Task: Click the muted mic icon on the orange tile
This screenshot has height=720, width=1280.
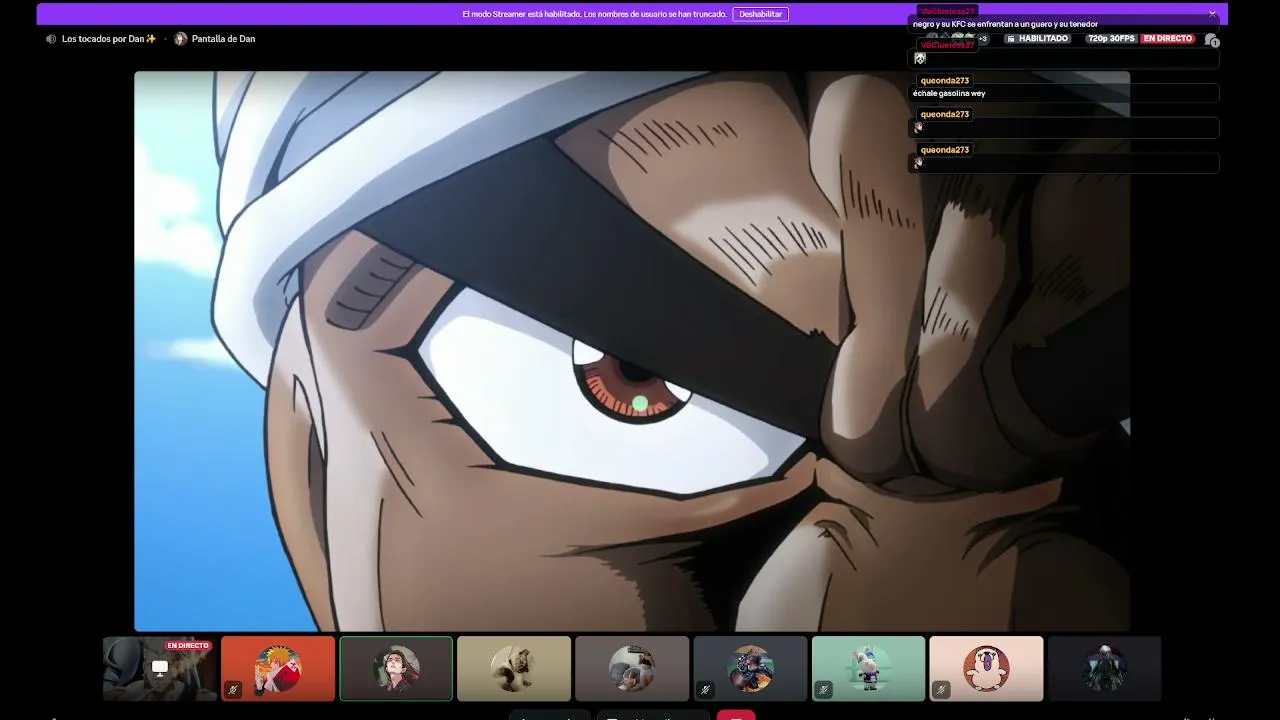Action: tap(233, 689)
